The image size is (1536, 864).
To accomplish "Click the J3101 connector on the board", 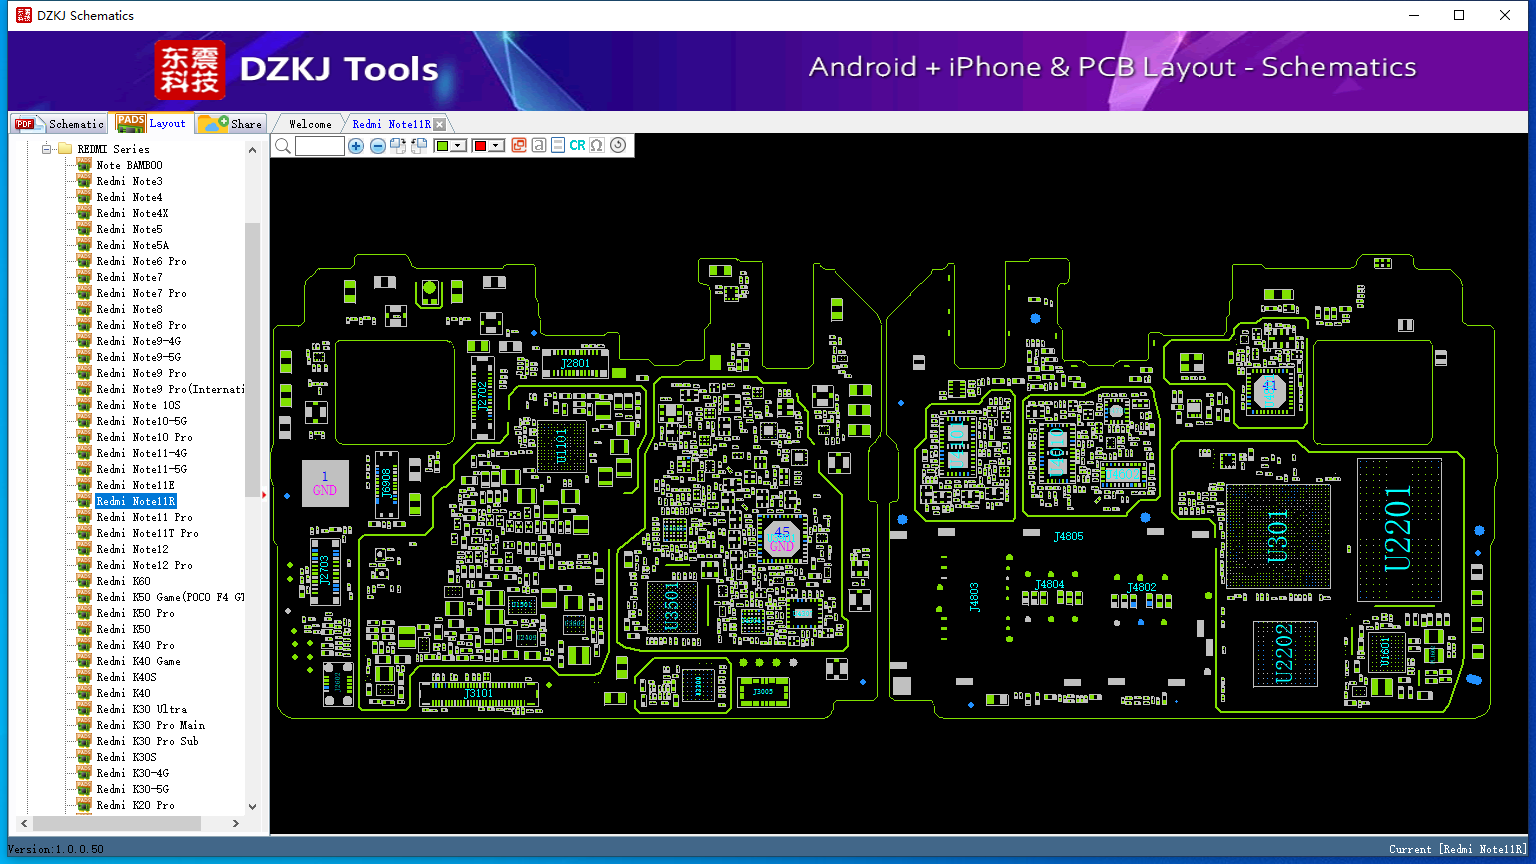I will 479,693.
